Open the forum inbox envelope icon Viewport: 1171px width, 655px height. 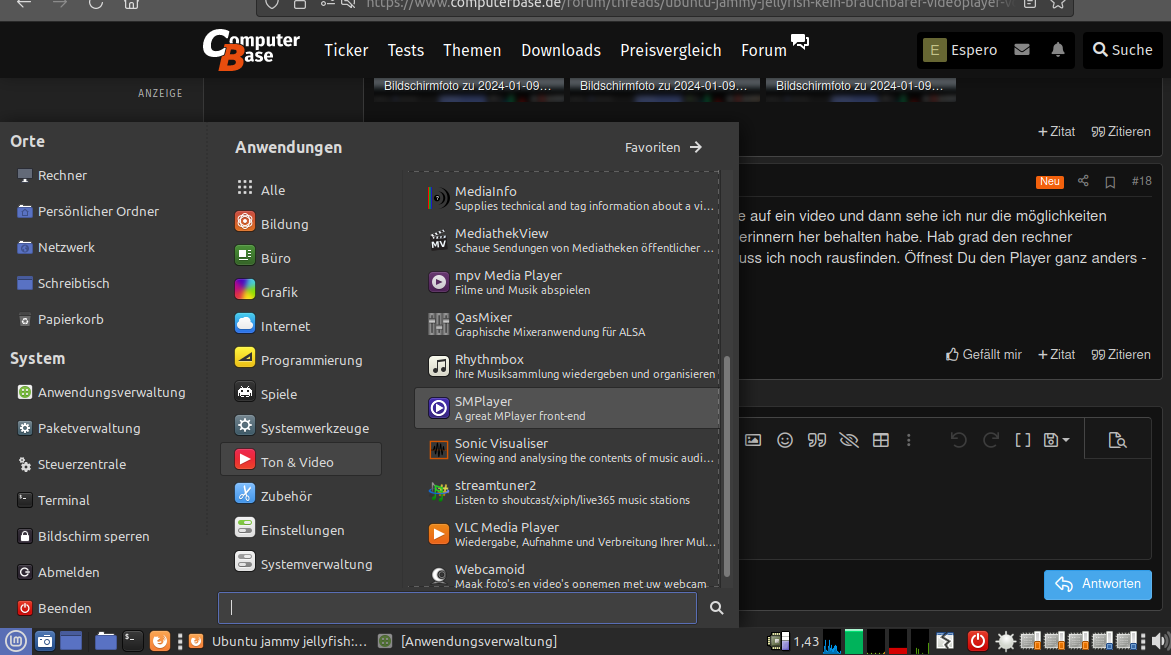pyautogui.click(x=1022, y=49)
